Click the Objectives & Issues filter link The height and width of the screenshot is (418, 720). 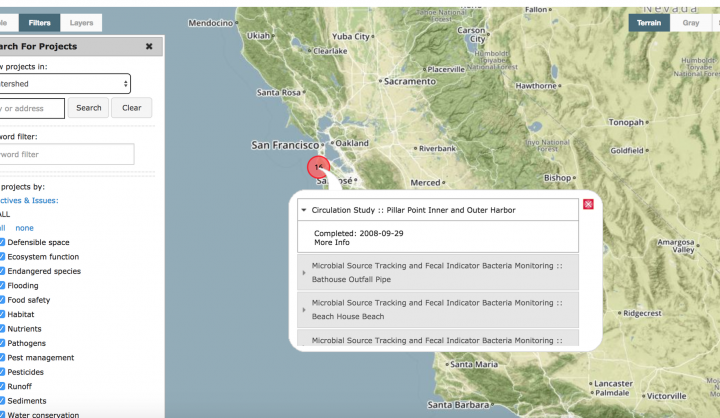(29, 200)
